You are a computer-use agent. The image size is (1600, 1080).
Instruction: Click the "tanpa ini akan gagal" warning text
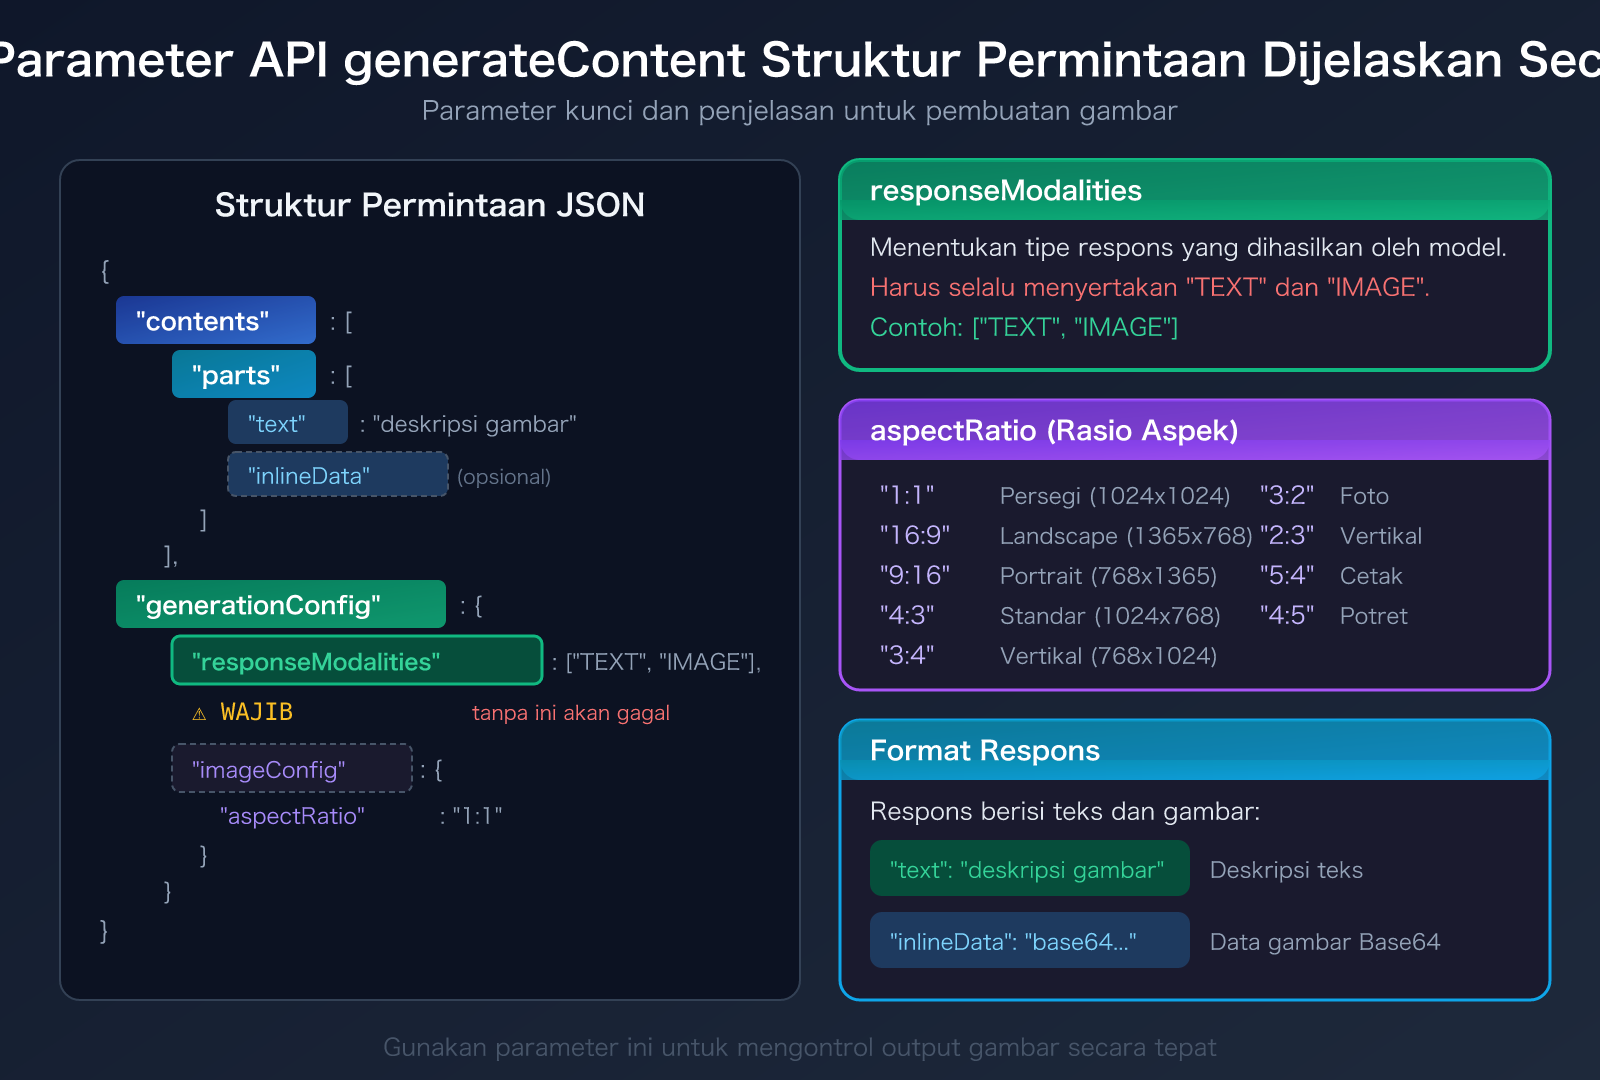pyautogui.click(x=570, y=713)
